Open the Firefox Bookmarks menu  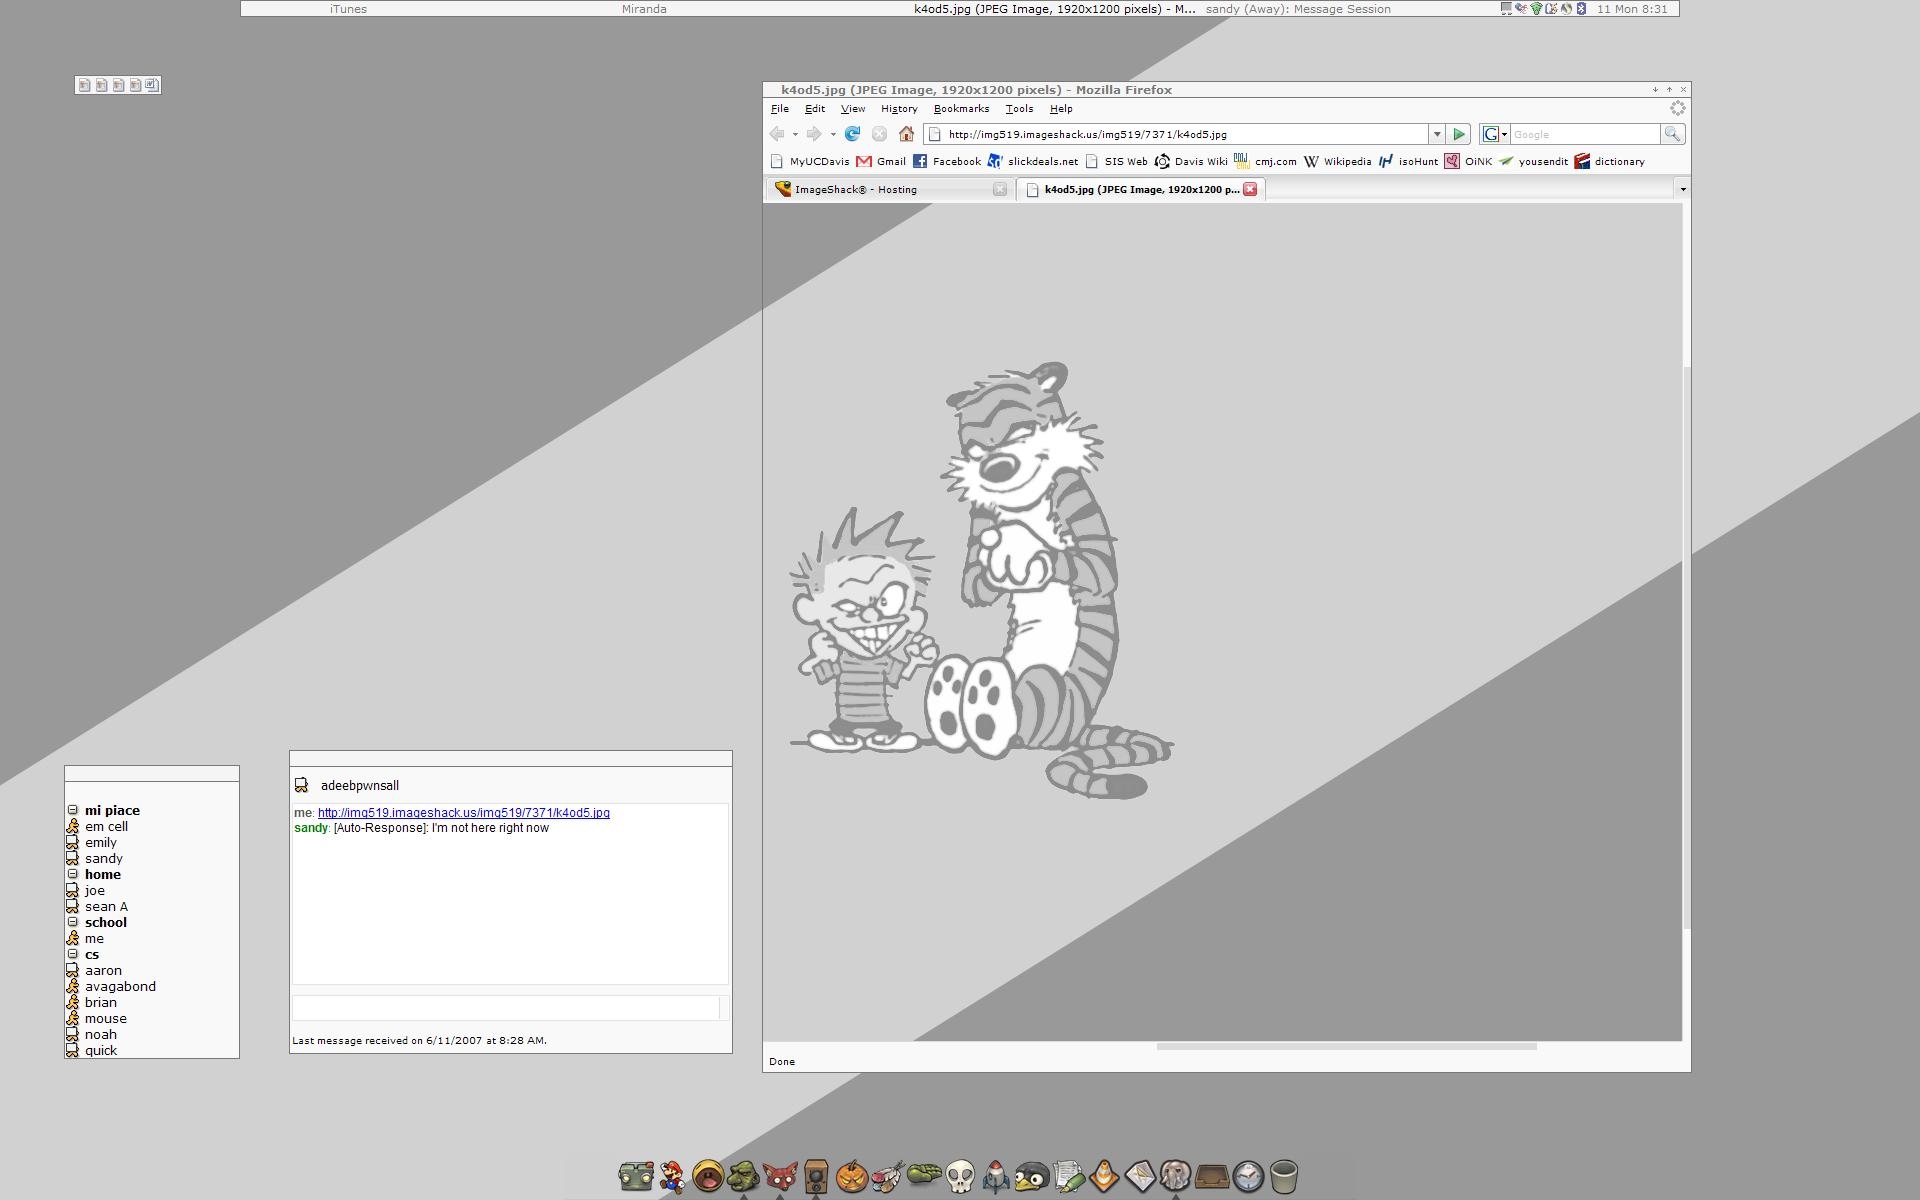[x=961, y=109]
